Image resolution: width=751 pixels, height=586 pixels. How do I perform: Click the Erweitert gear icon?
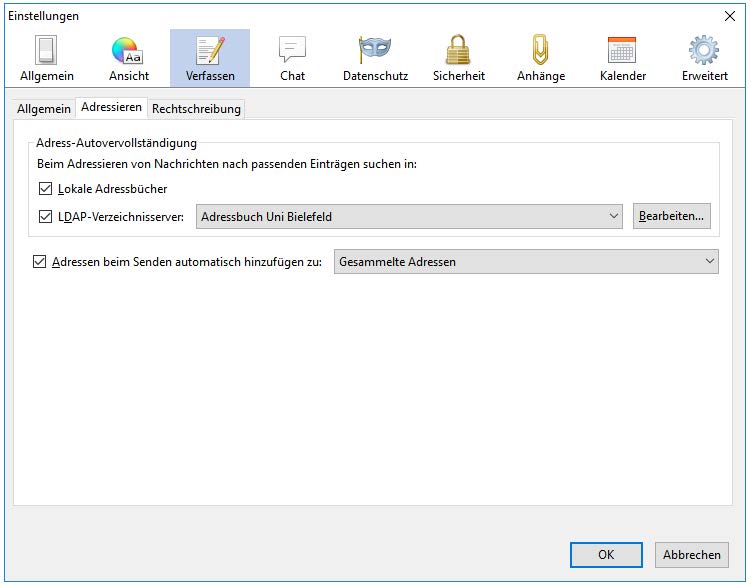(x=704, y=50)
